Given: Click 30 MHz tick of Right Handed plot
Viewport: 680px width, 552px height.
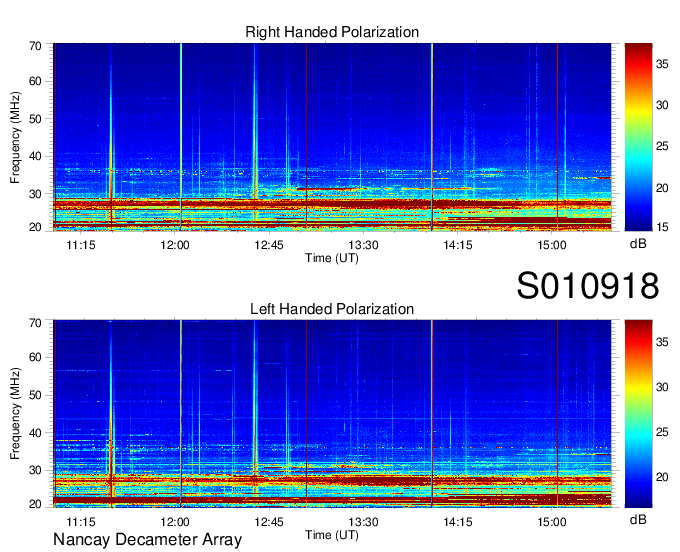Looking at the screenshot, I should (35, 194).
